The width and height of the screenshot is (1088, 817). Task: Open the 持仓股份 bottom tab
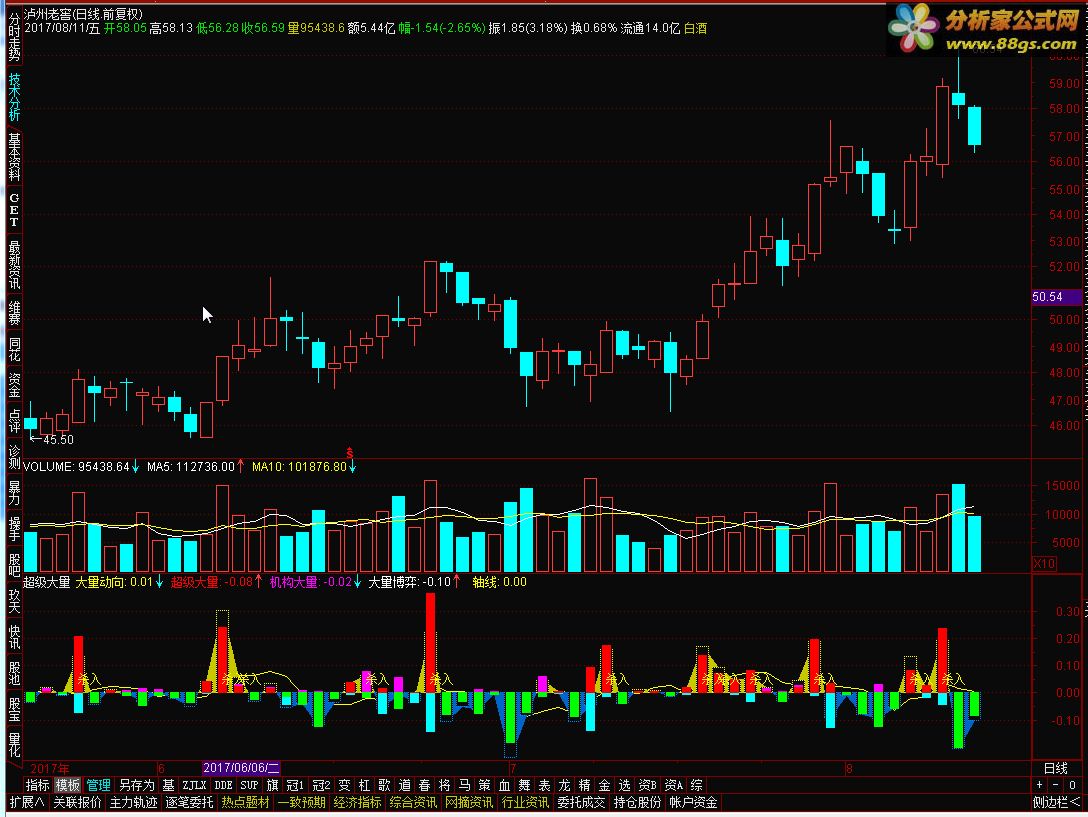coord(638,802)
